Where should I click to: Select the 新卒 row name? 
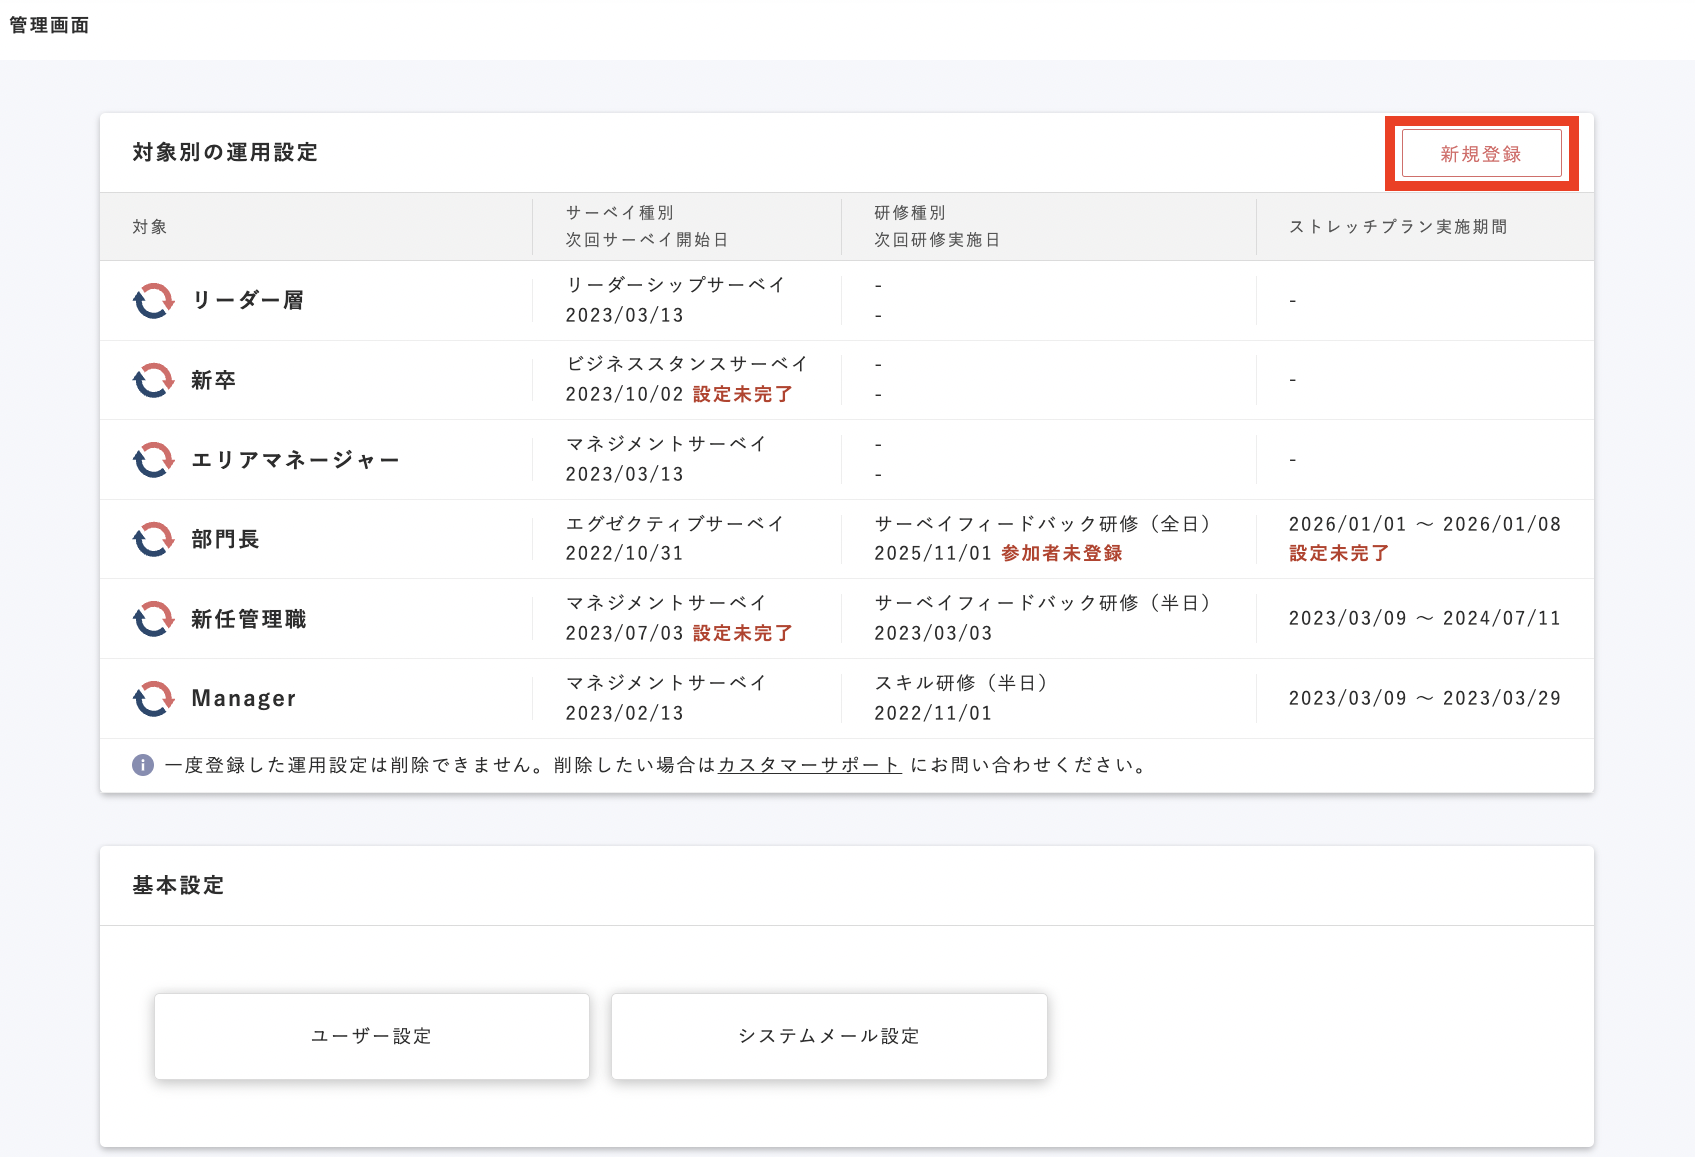point(214,380)
